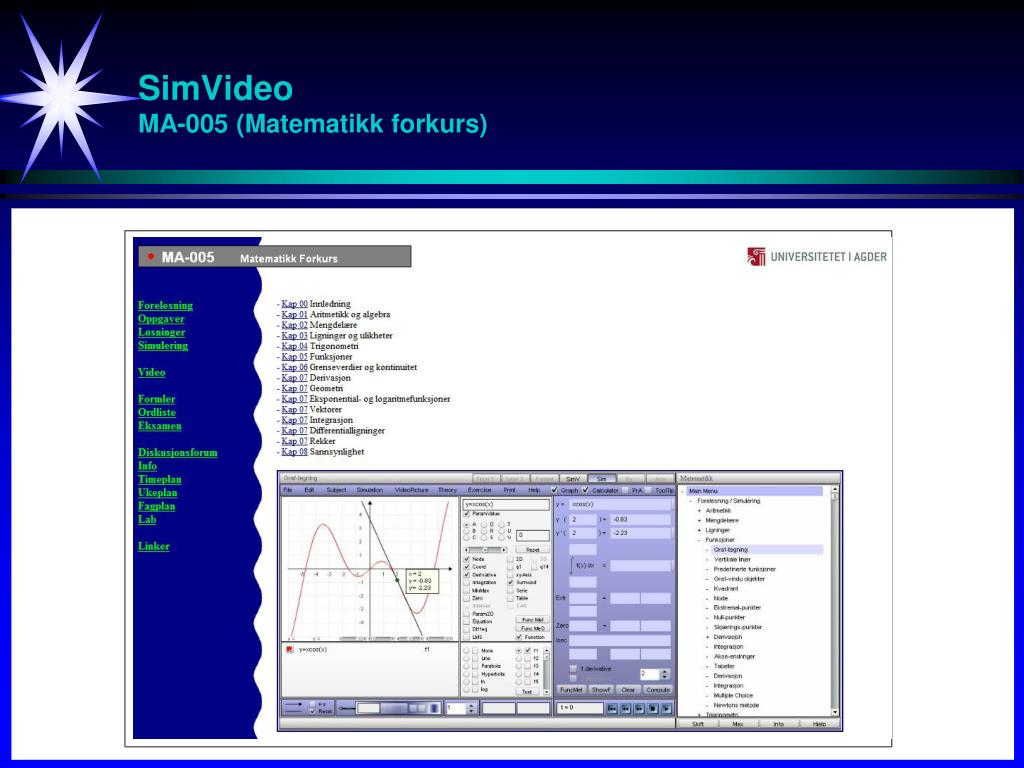This screenshot has width=1024, height=768.
Task: Select Newtons metode tree item
Action: [x=736, y=705]
